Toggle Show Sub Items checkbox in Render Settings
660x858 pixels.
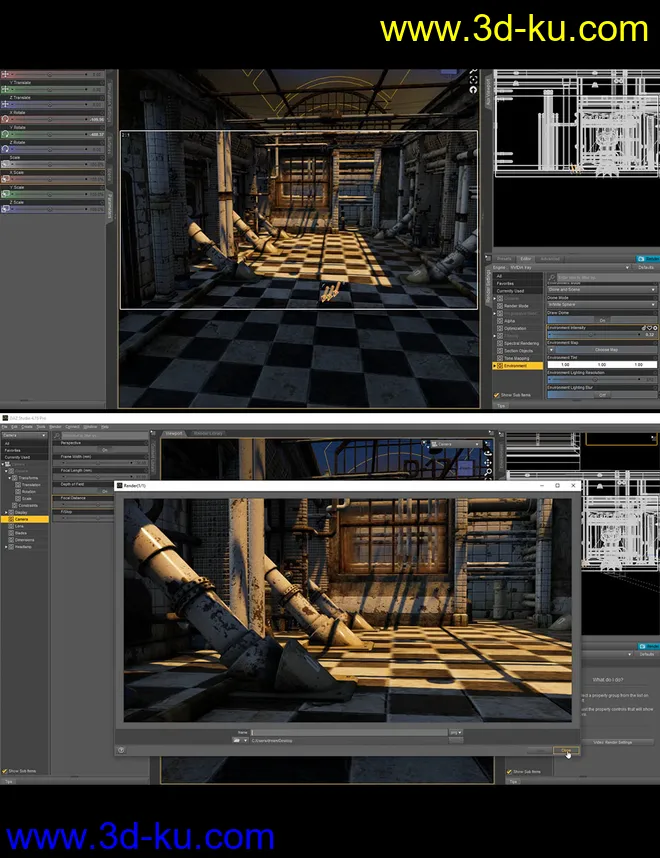tap(497, 395)
